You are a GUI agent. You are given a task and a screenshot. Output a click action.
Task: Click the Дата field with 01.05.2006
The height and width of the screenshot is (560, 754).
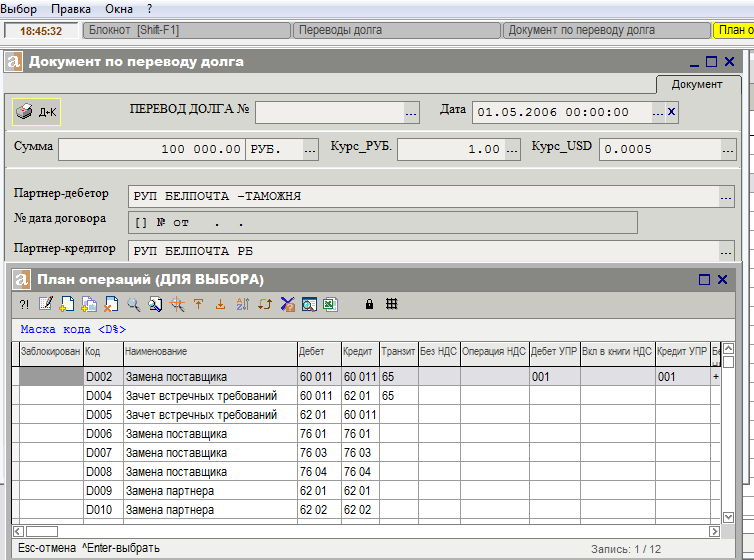click(x=562, y=112)
